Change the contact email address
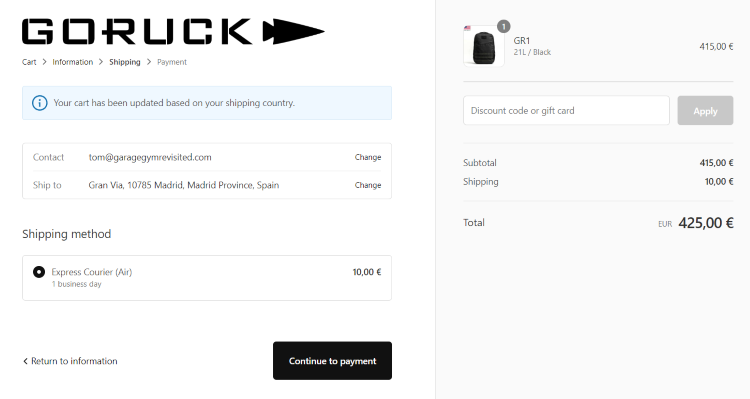Viewport: 750px width, 399px height. (x=368, y=157)
